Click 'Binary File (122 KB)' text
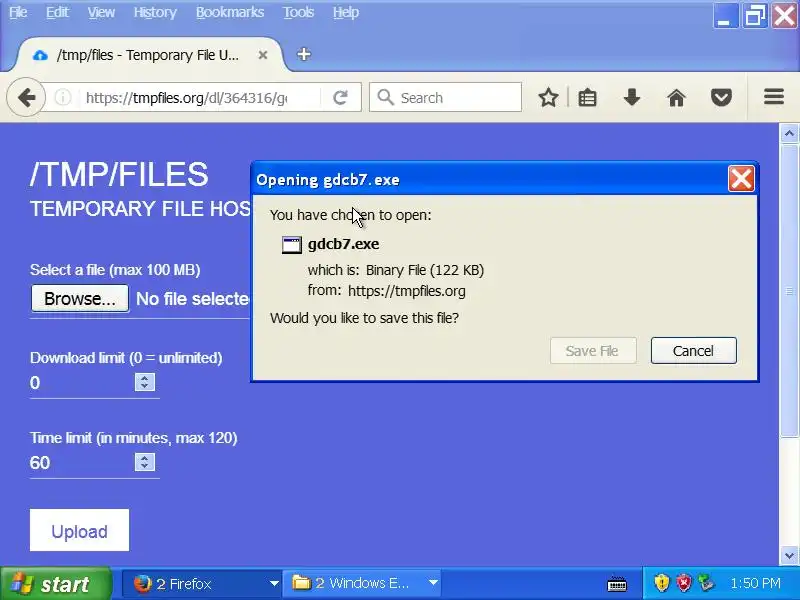This screenshot has width=800, height=600. click(x=424, y=270)
